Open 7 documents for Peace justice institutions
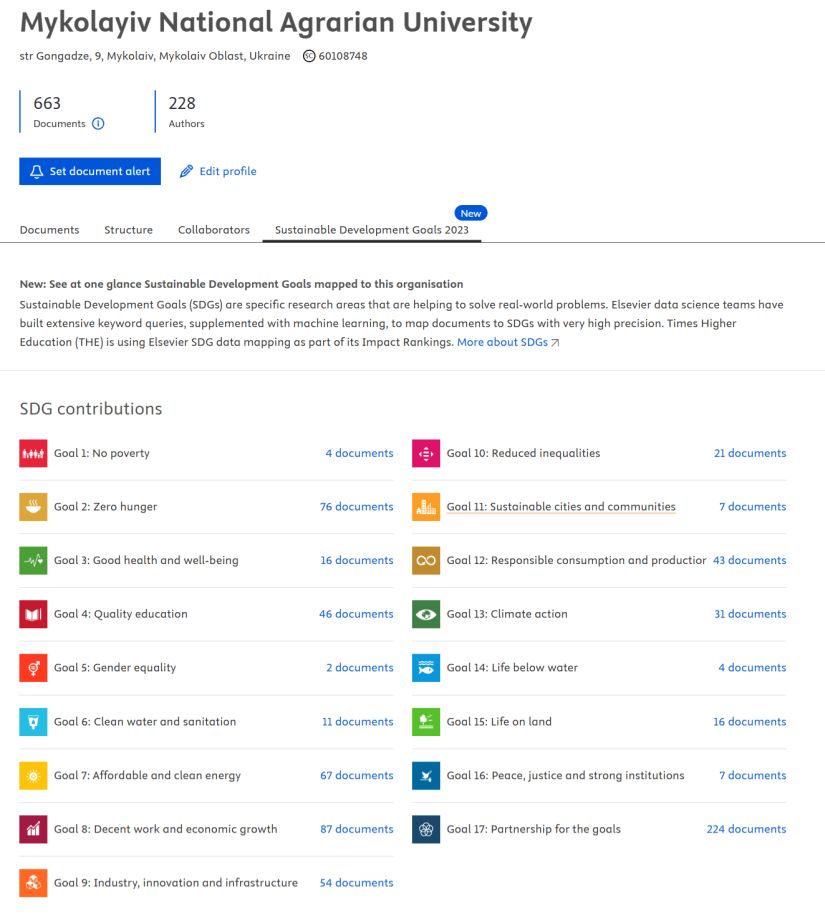The width and height of the screenshot is (825, 920). [752, 775]
